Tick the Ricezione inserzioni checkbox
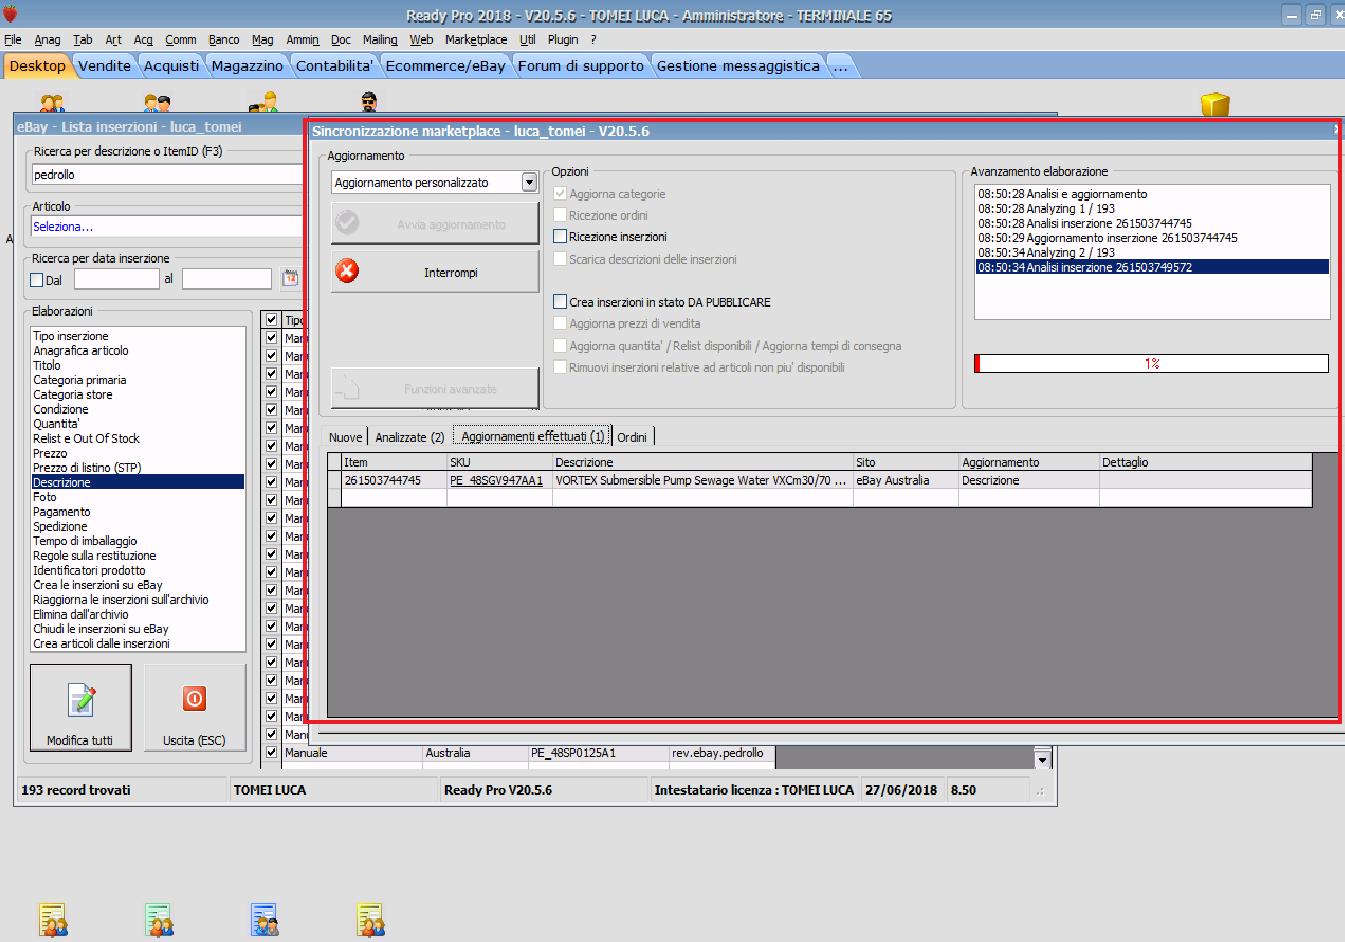This screenshot has width=1345, height=942. click(x=560, y=237)
